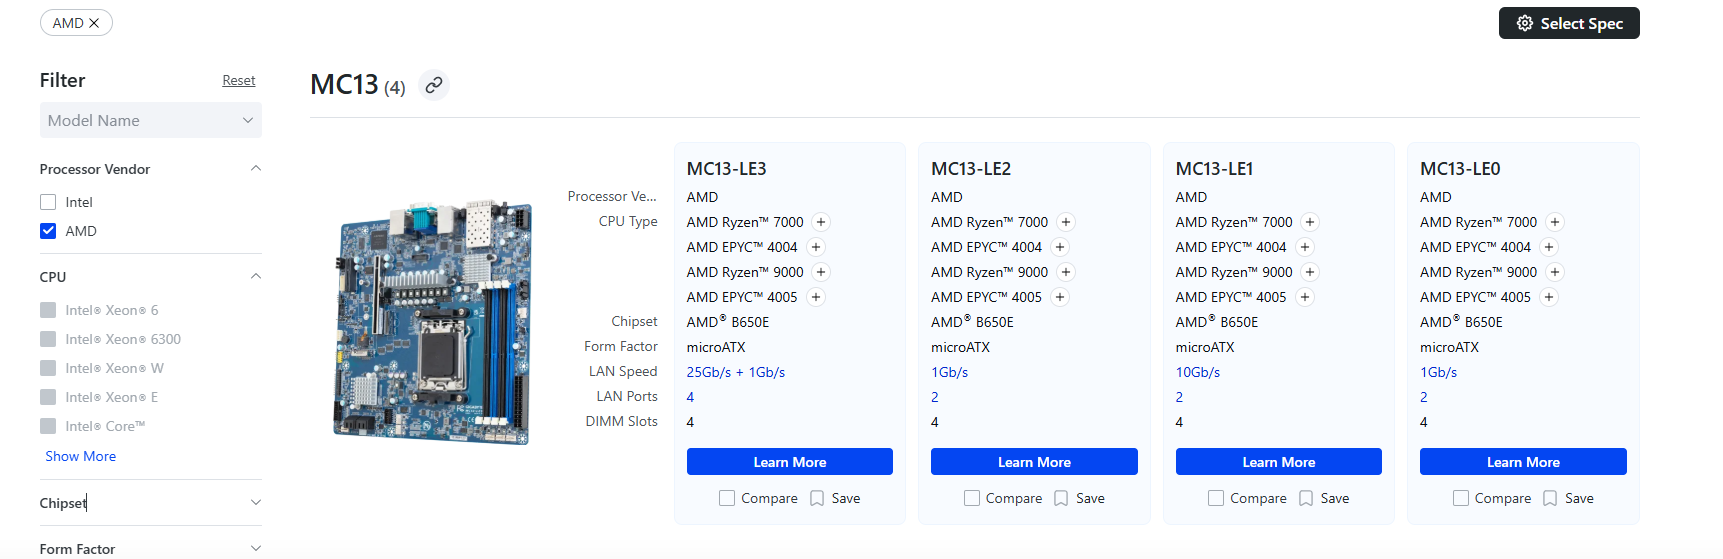This screenshot has width=1723, height=559.
Task: Bookmark the MC13-LE1 motherboard
Action: (x=1306, y=498)
